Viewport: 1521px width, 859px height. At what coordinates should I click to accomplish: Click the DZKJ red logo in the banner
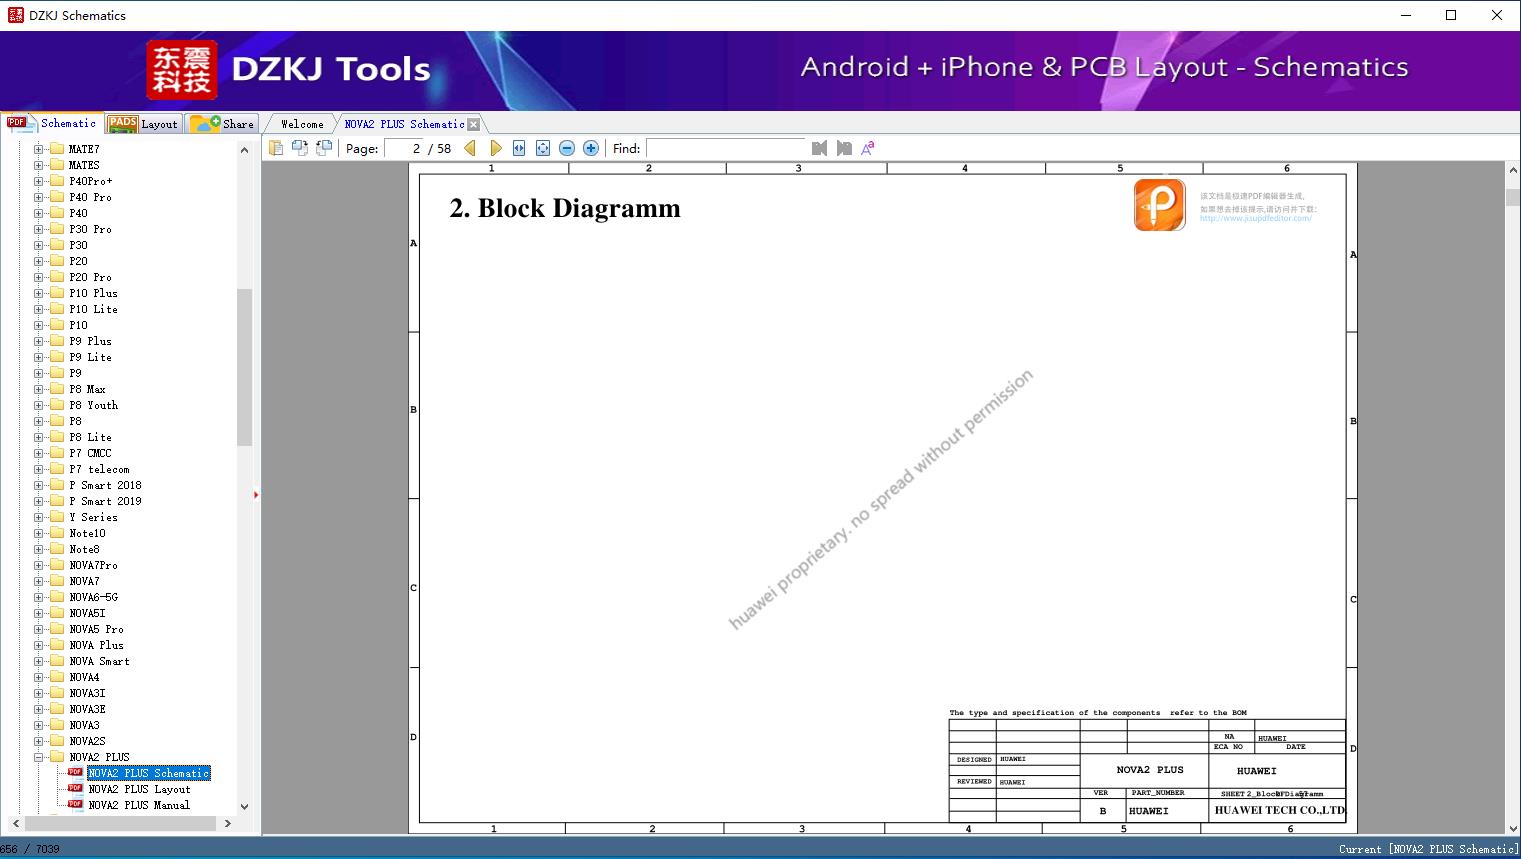point(182,70)
